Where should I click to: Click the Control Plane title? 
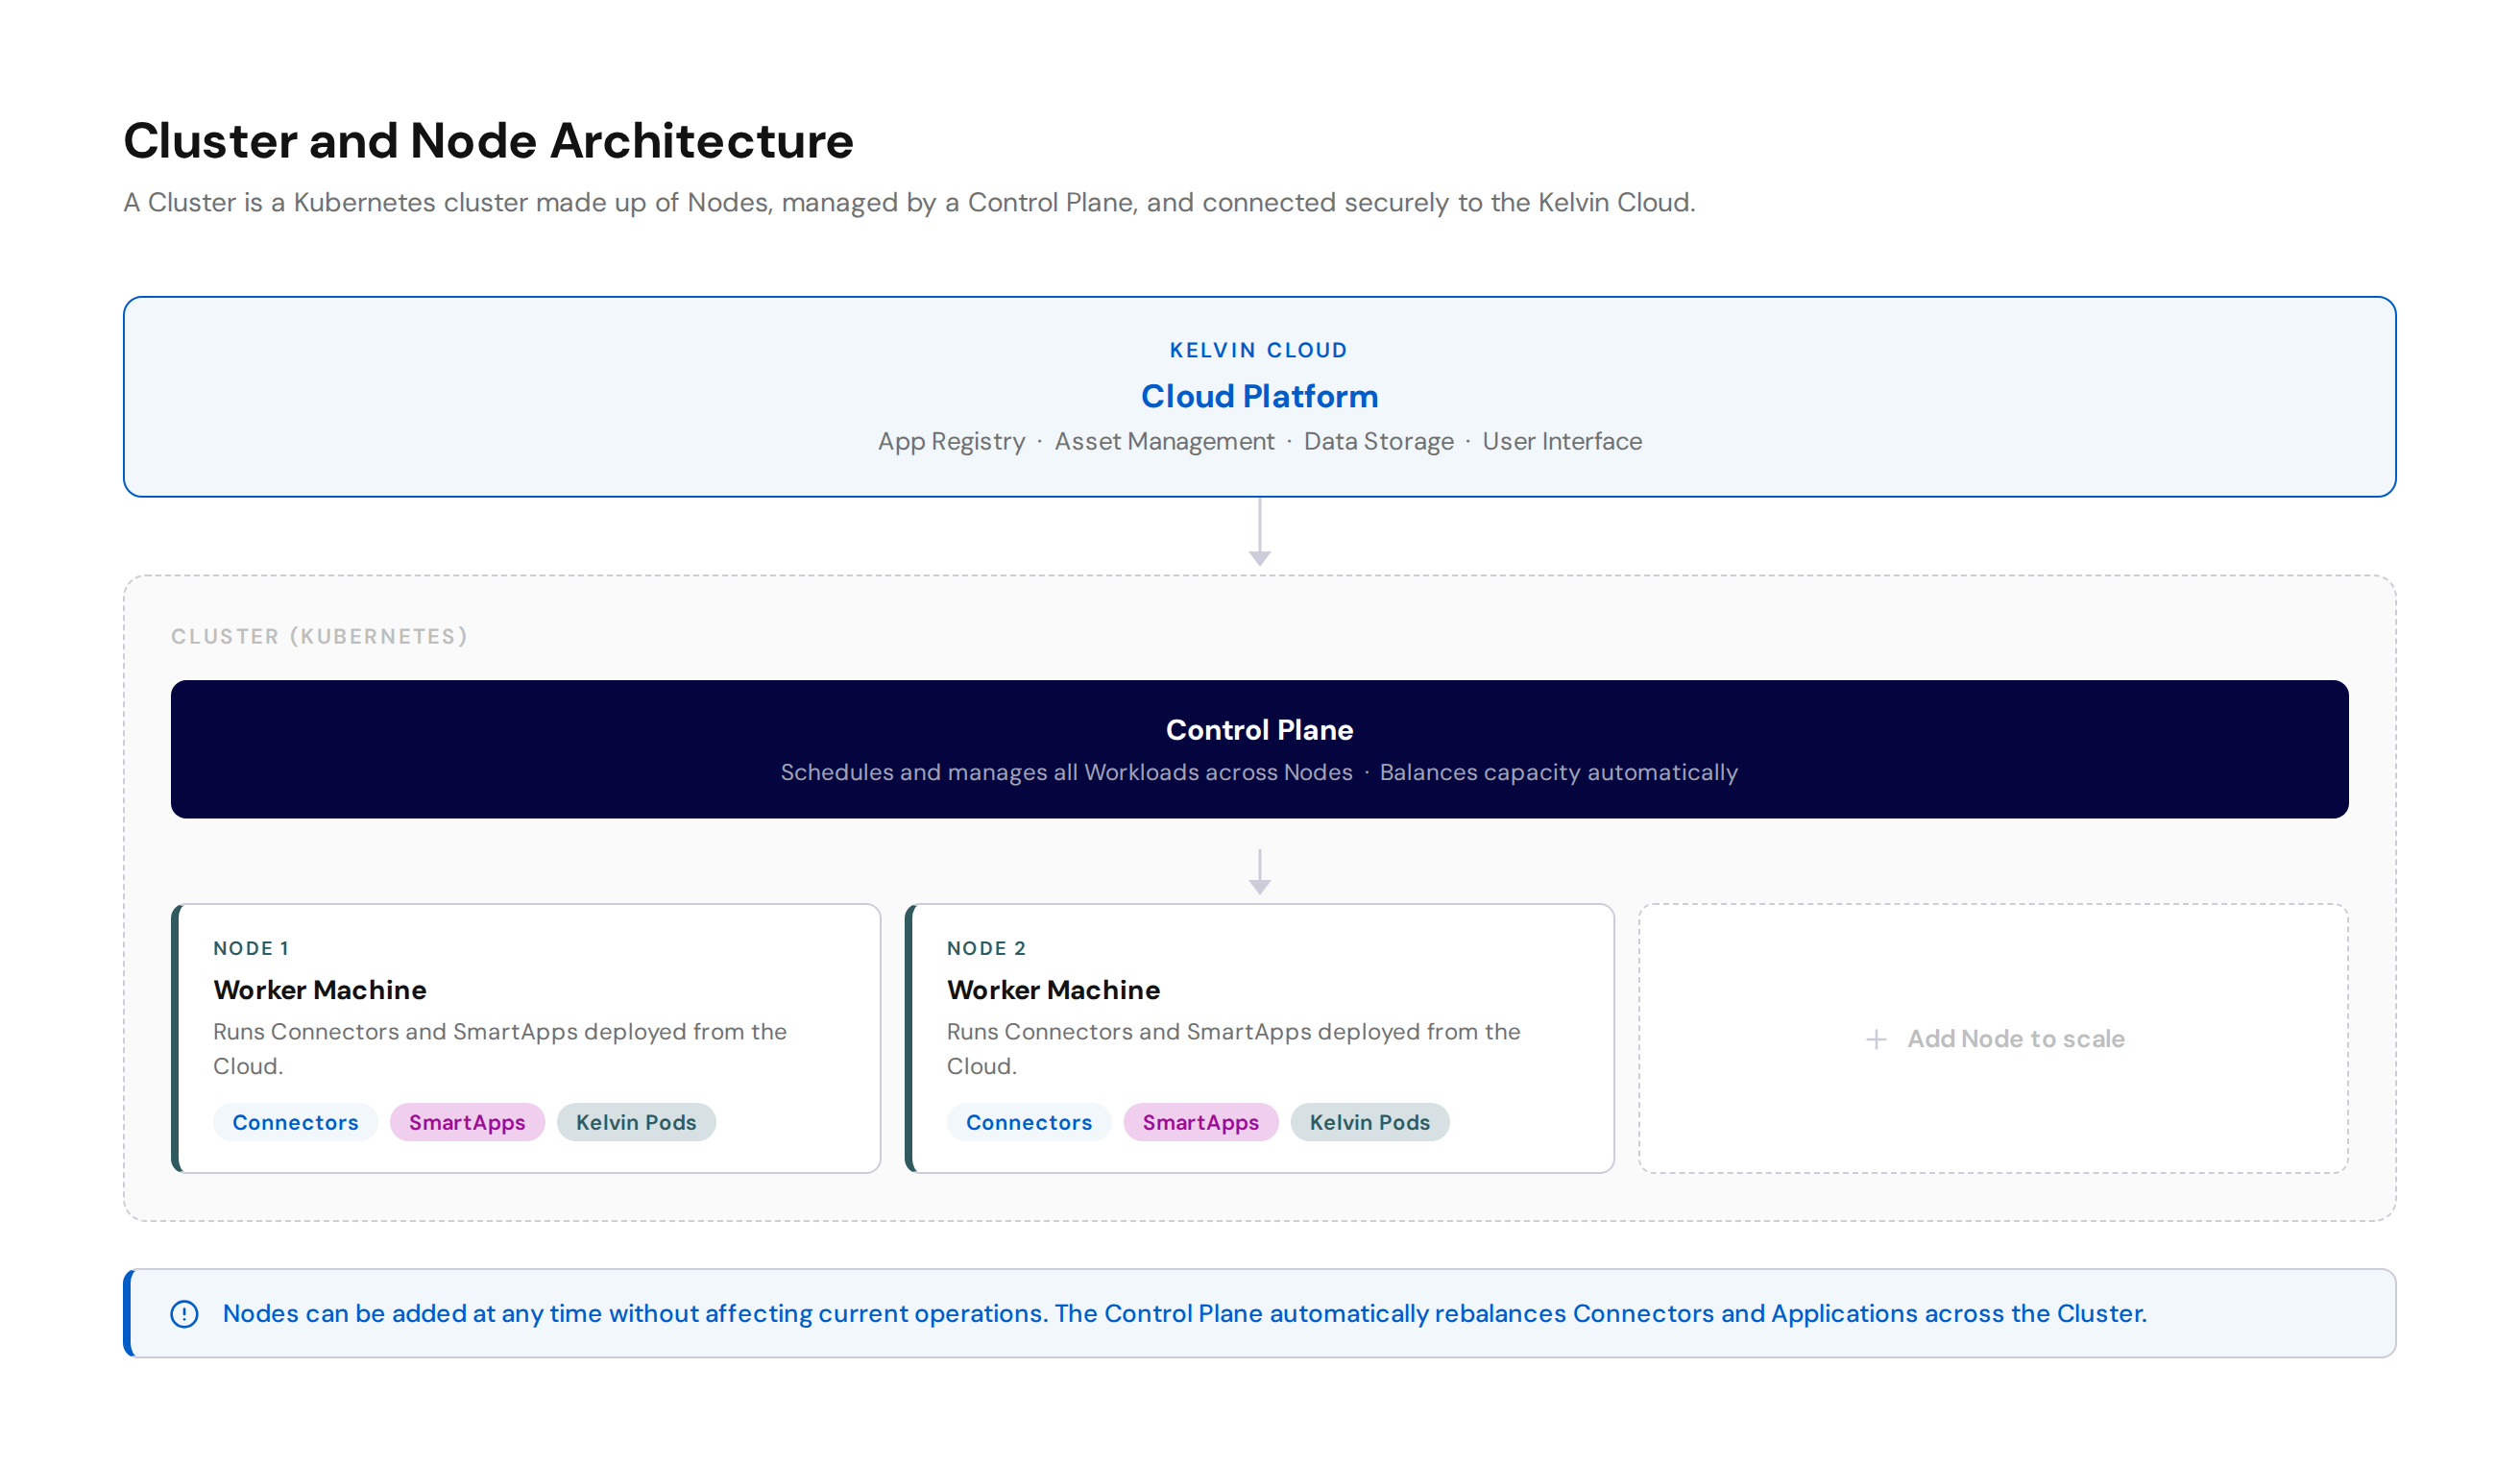click(1259, 730)
